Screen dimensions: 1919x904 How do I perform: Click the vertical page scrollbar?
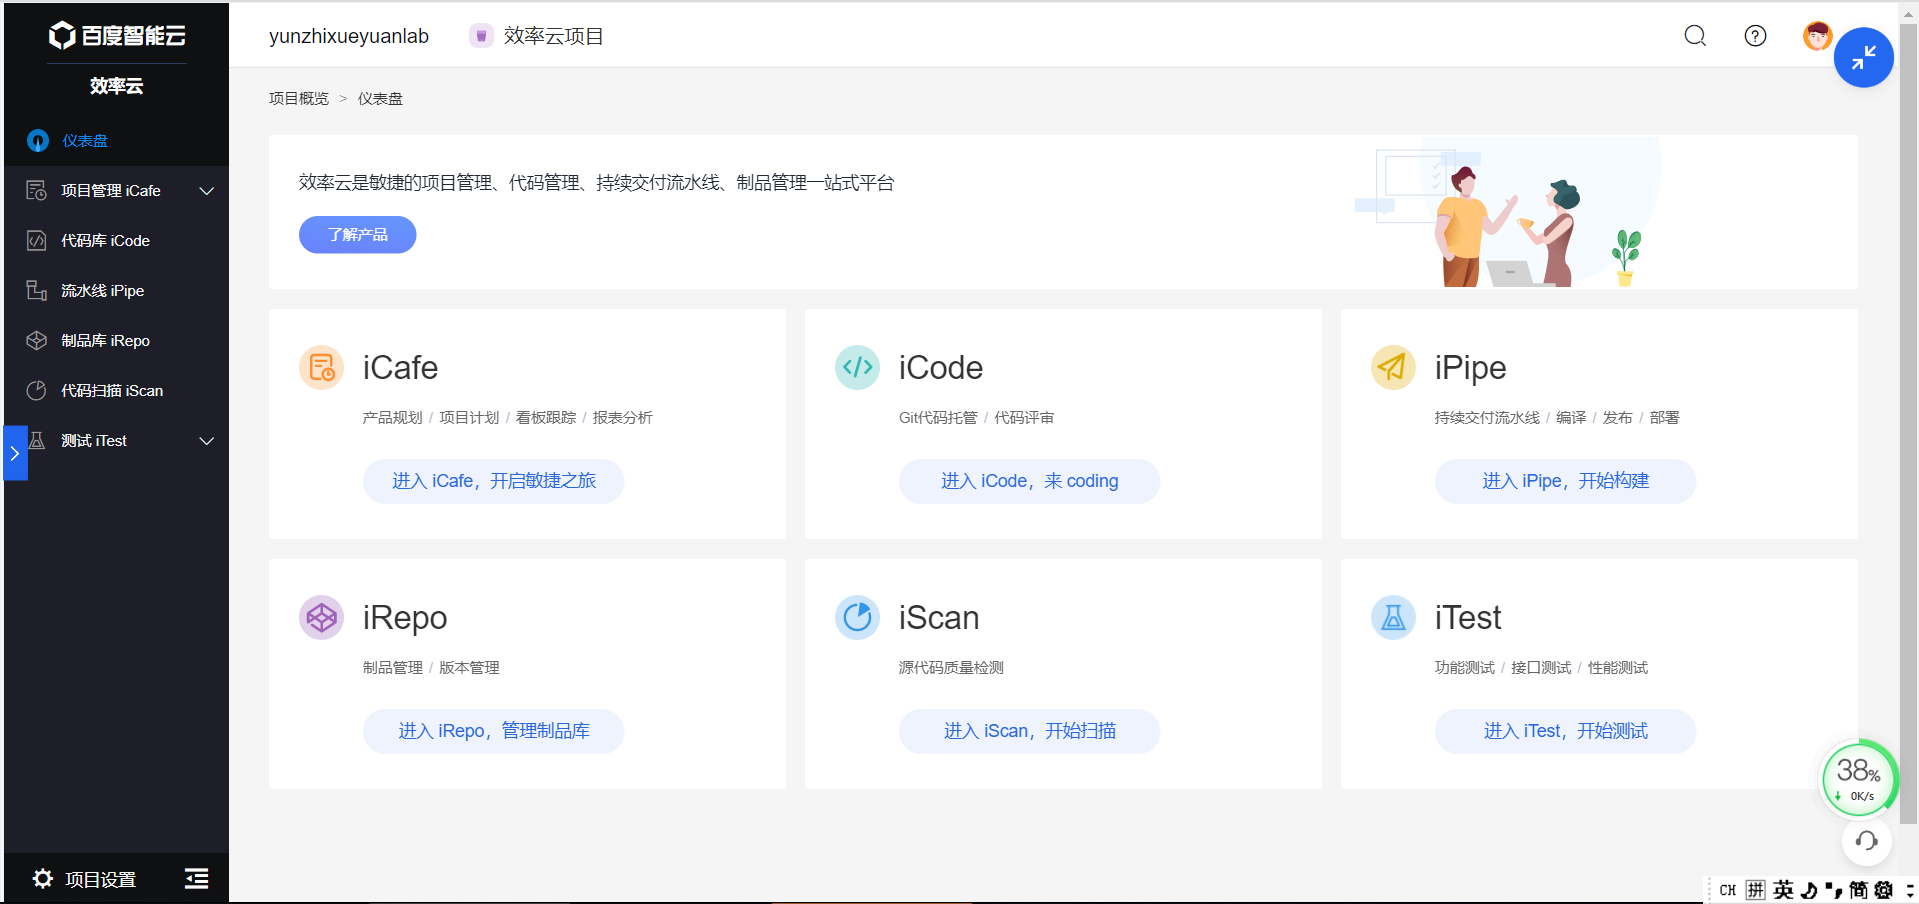(1908, 424)
